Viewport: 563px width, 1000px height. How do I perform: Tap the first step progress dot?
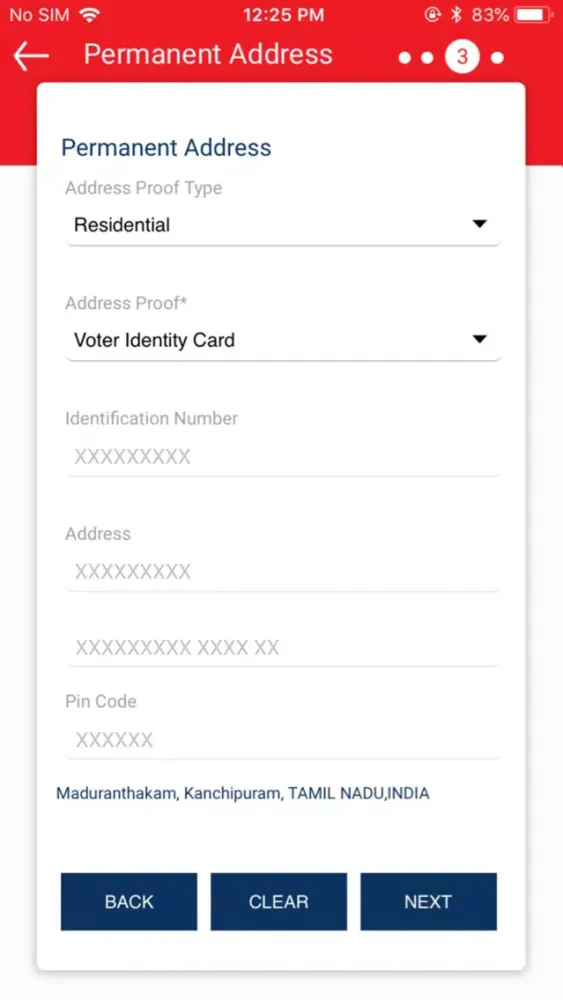404,58
